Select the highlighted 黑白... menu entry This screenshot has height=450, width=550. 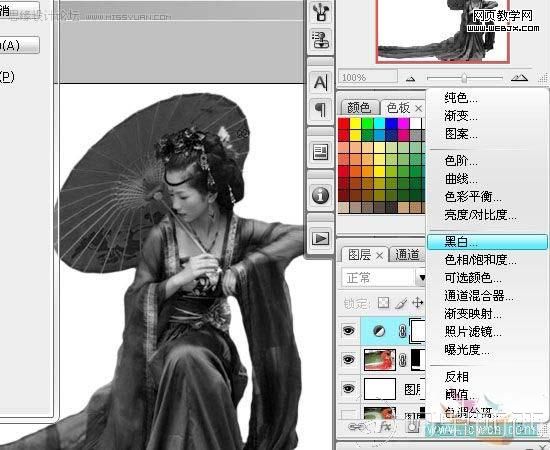(487, 242)
